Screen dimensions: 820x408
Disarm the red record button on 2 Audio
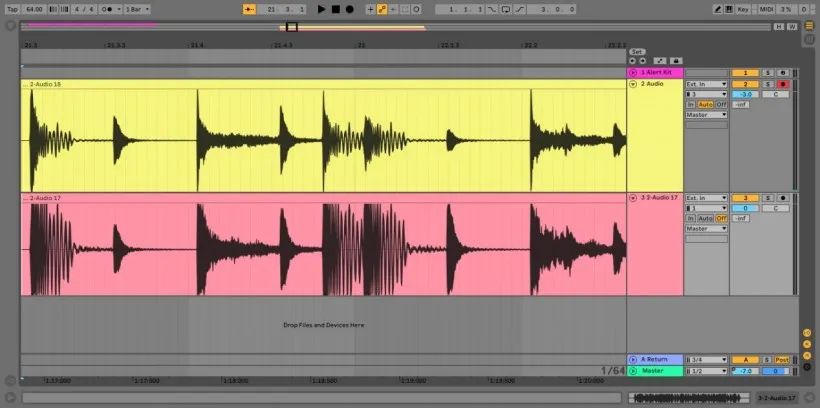click(783, 84)
